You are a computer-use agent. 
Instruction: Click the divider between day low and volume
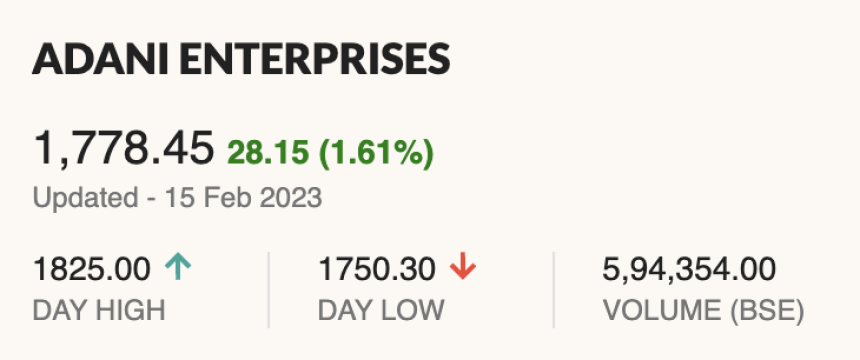click(553, 290)
